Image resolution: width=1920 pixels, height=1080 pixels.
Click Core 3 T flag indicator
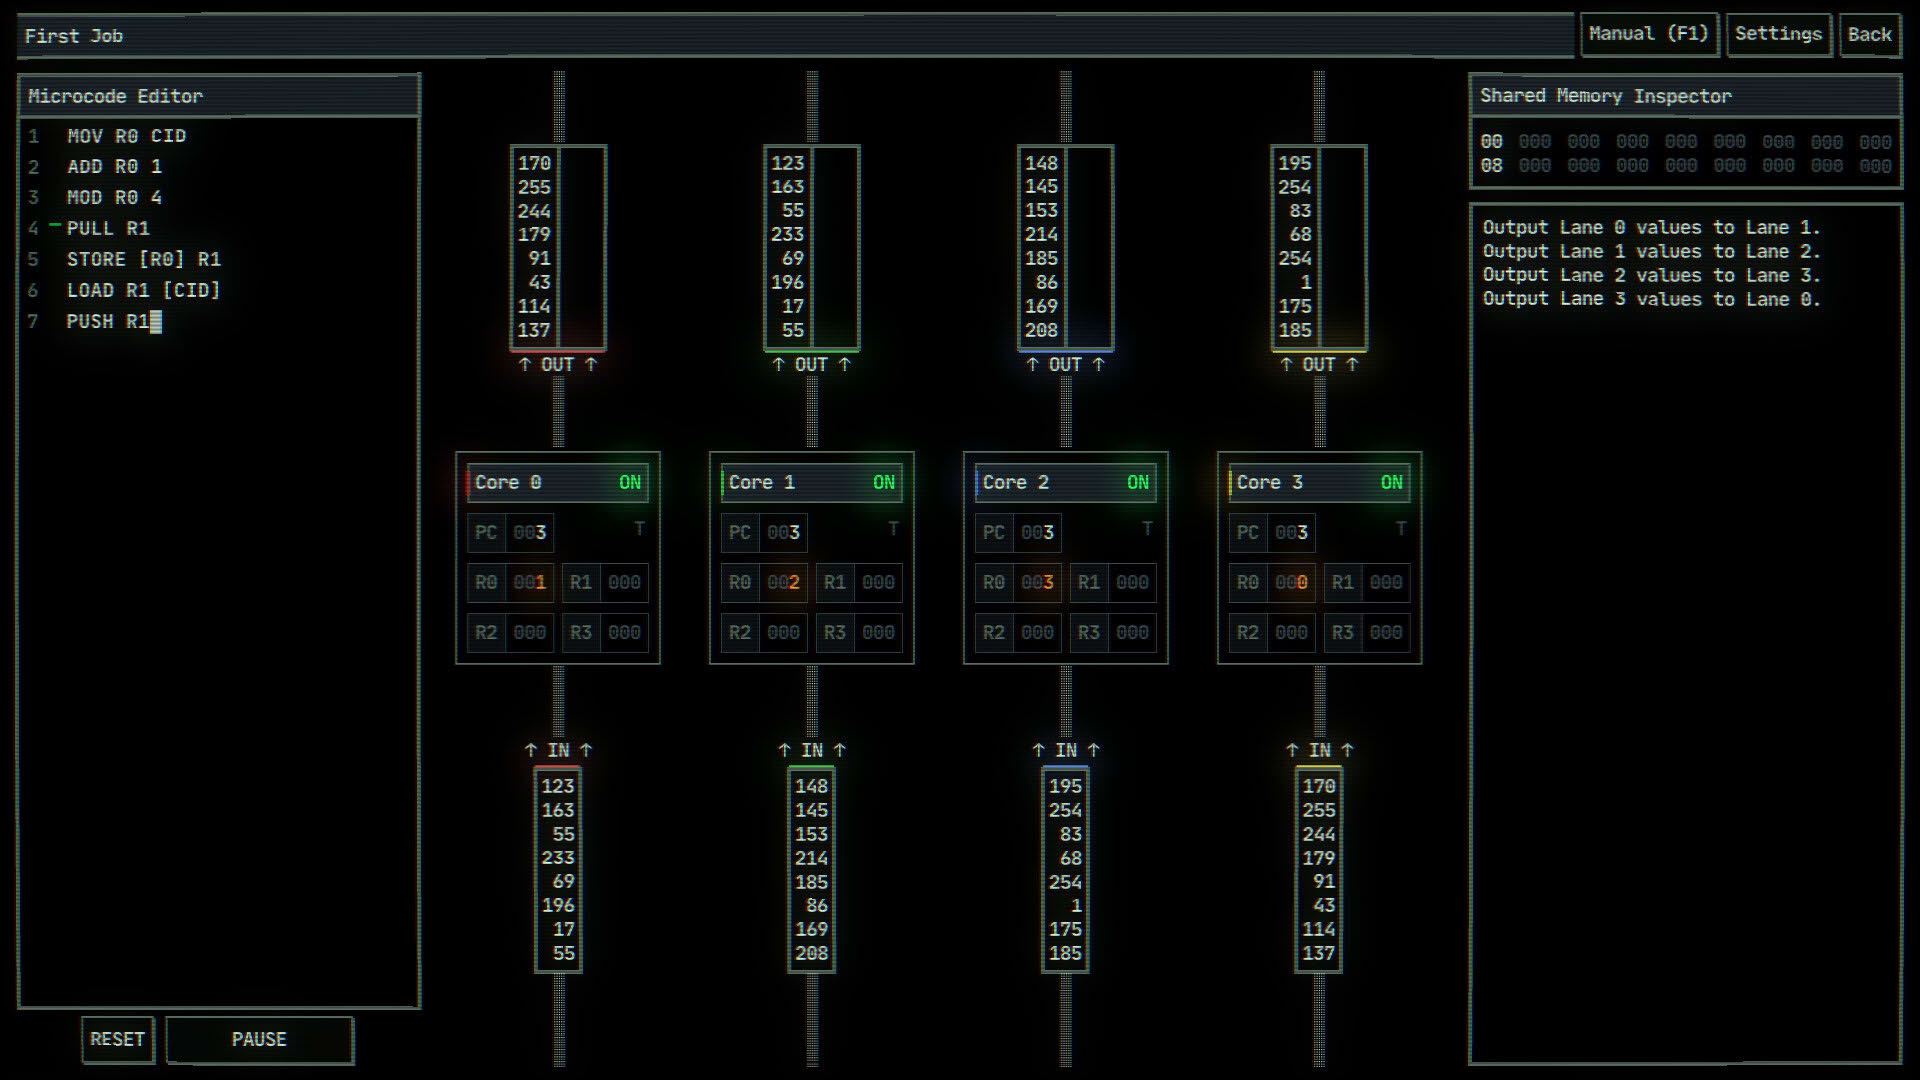1401,528
